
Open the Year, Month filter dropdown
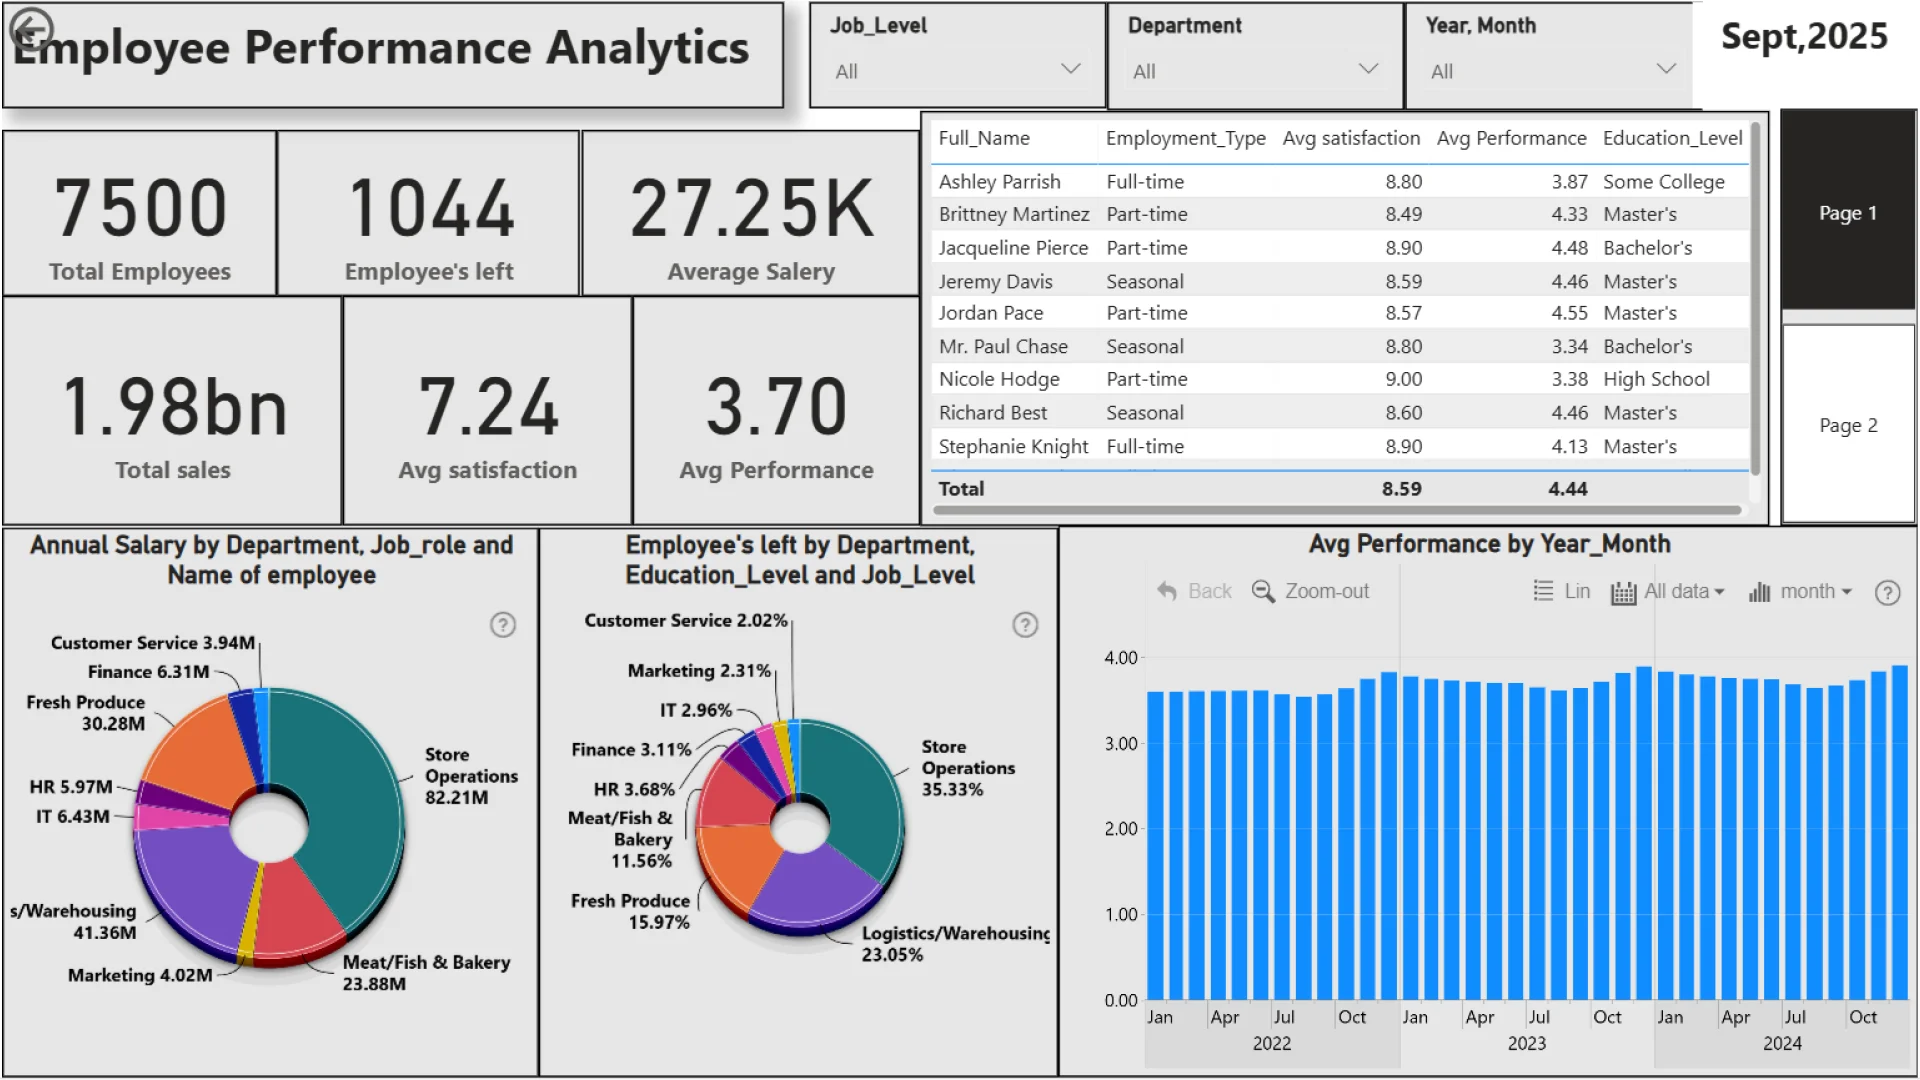pos(1665,70)
